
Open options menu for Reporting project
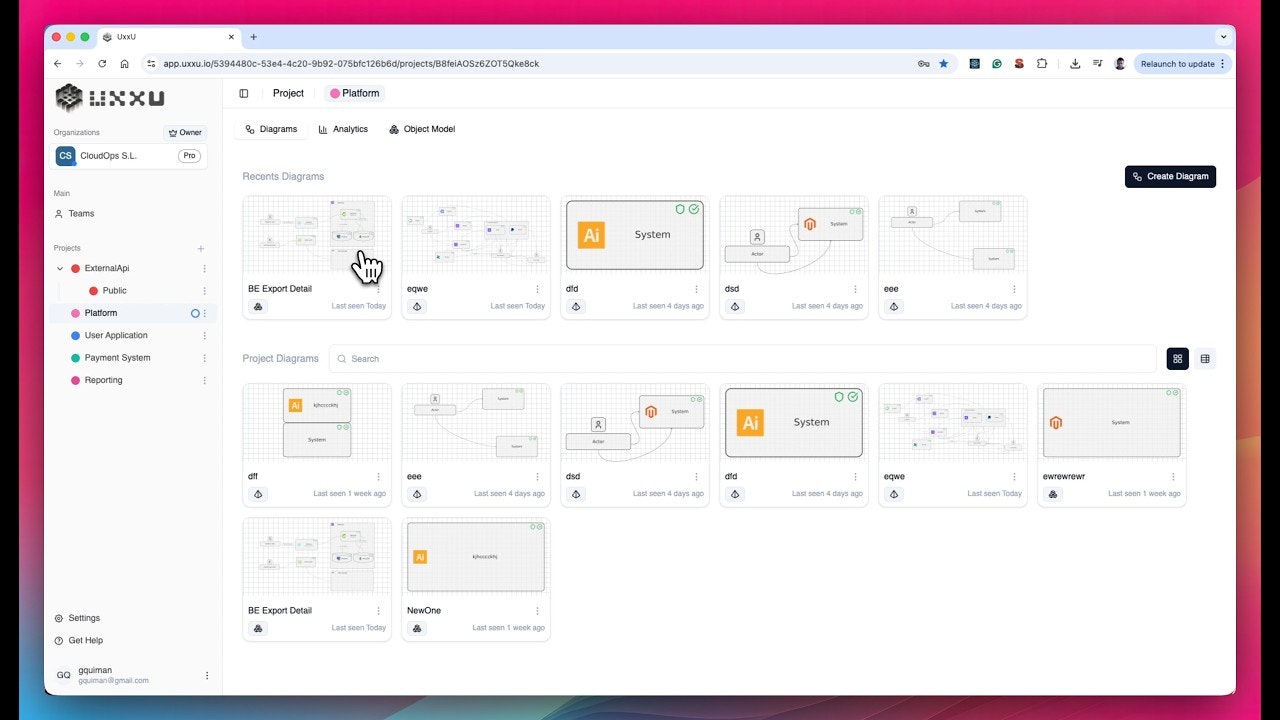pos(205,380)
